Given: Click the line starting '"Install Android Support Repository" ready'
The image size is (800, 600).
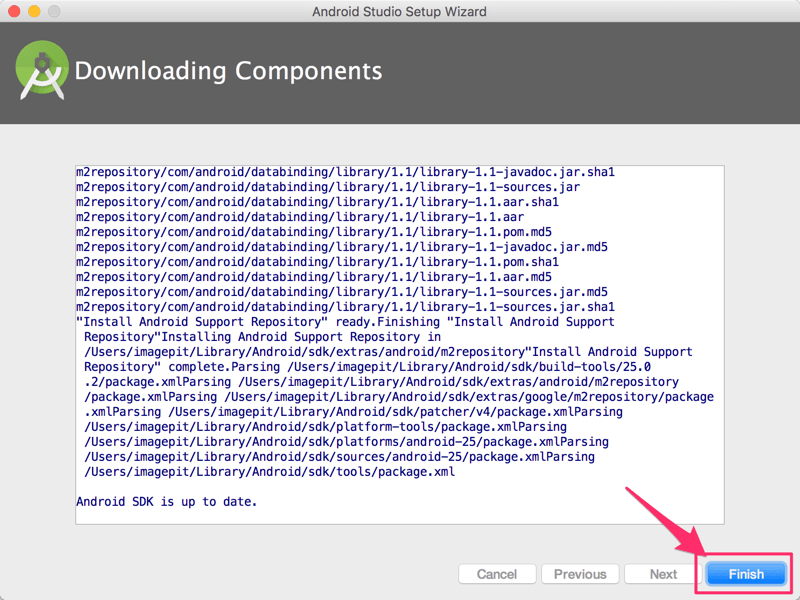Looking at the screenshot, I should tap(345, 322).
